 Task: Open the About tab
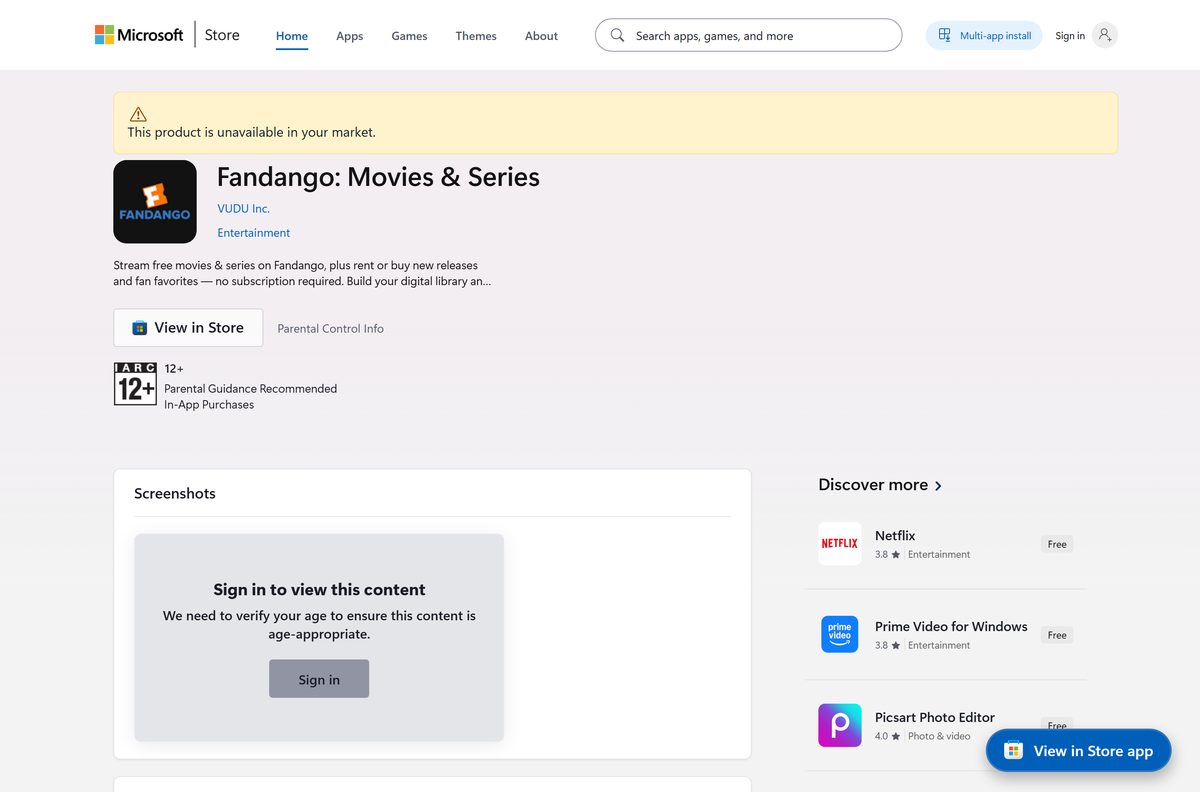point(541,36)
